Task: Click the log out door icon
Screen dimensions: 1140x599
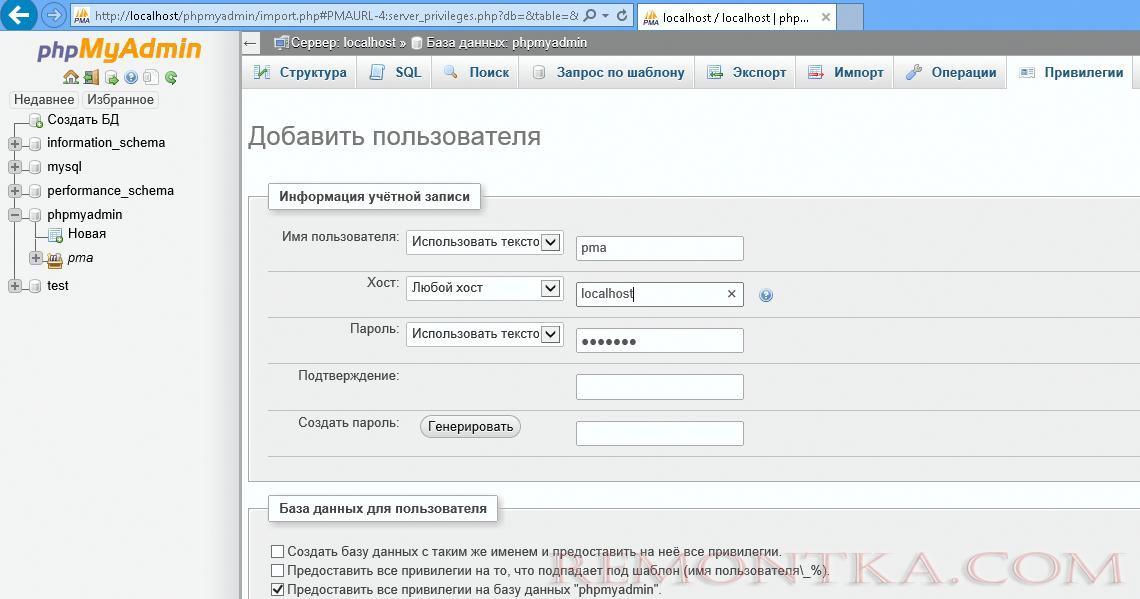Action: tap(91, 77)
